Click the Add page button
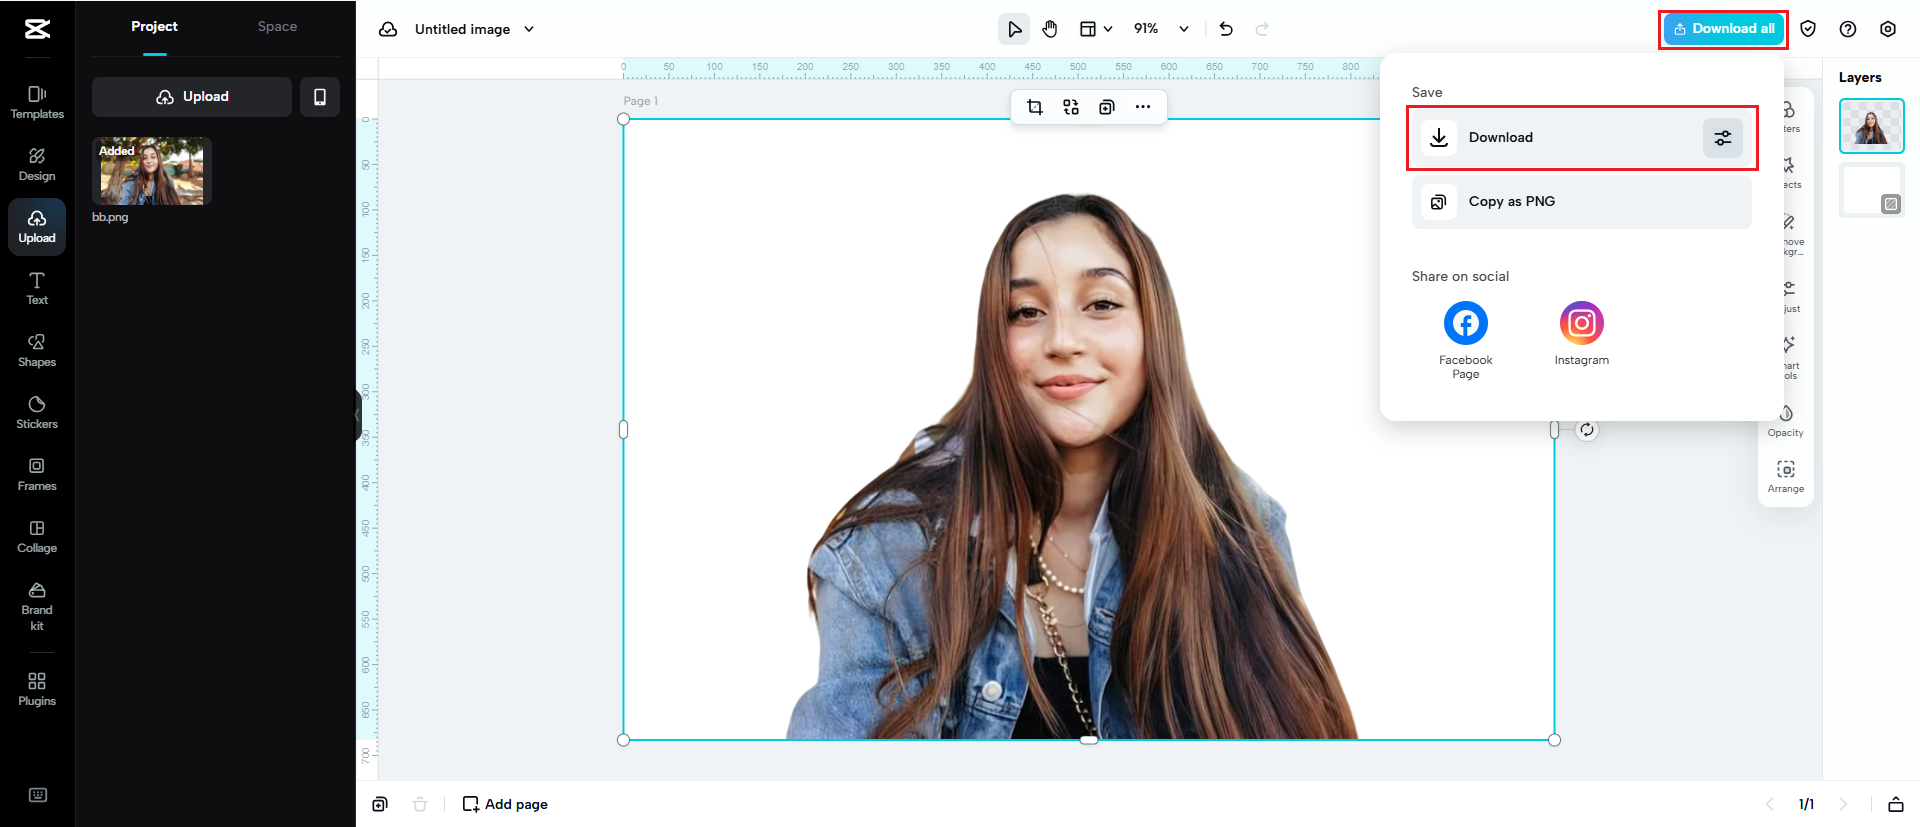Screen dimensions: 1920x827 (x=505, y=804)
